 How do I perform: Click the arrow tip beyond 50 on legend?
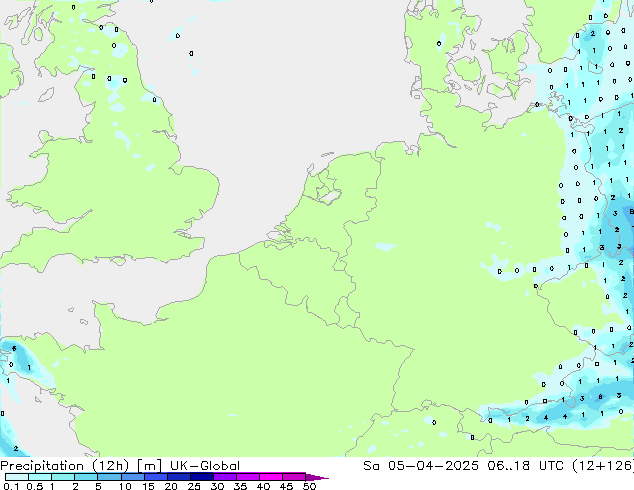(317, 477)
